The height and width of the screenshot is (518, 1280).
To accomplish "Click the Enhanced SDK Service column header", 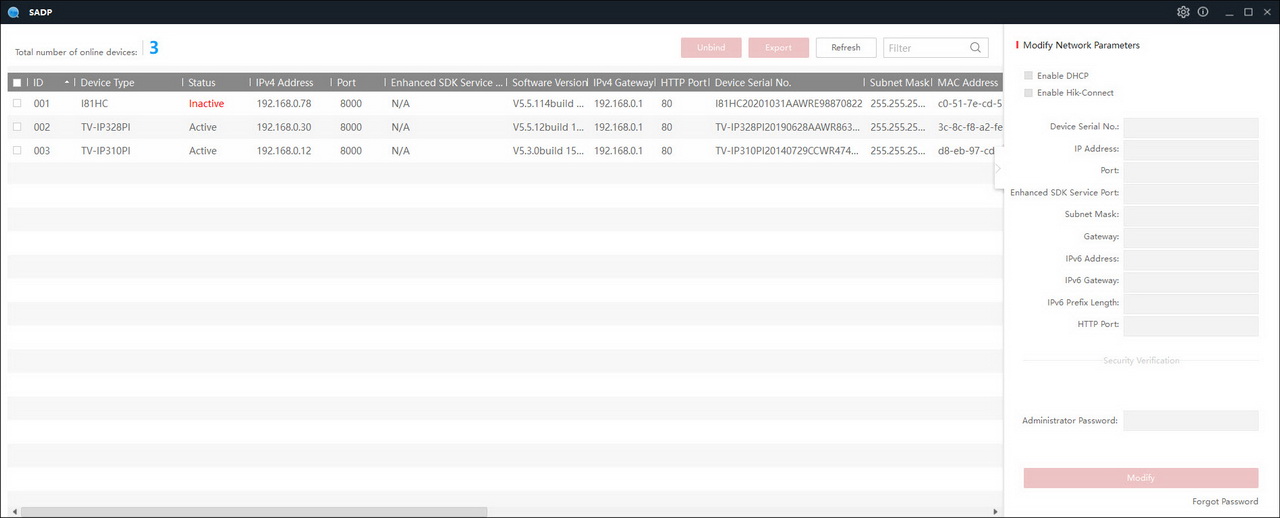I will tap(446, 83).
